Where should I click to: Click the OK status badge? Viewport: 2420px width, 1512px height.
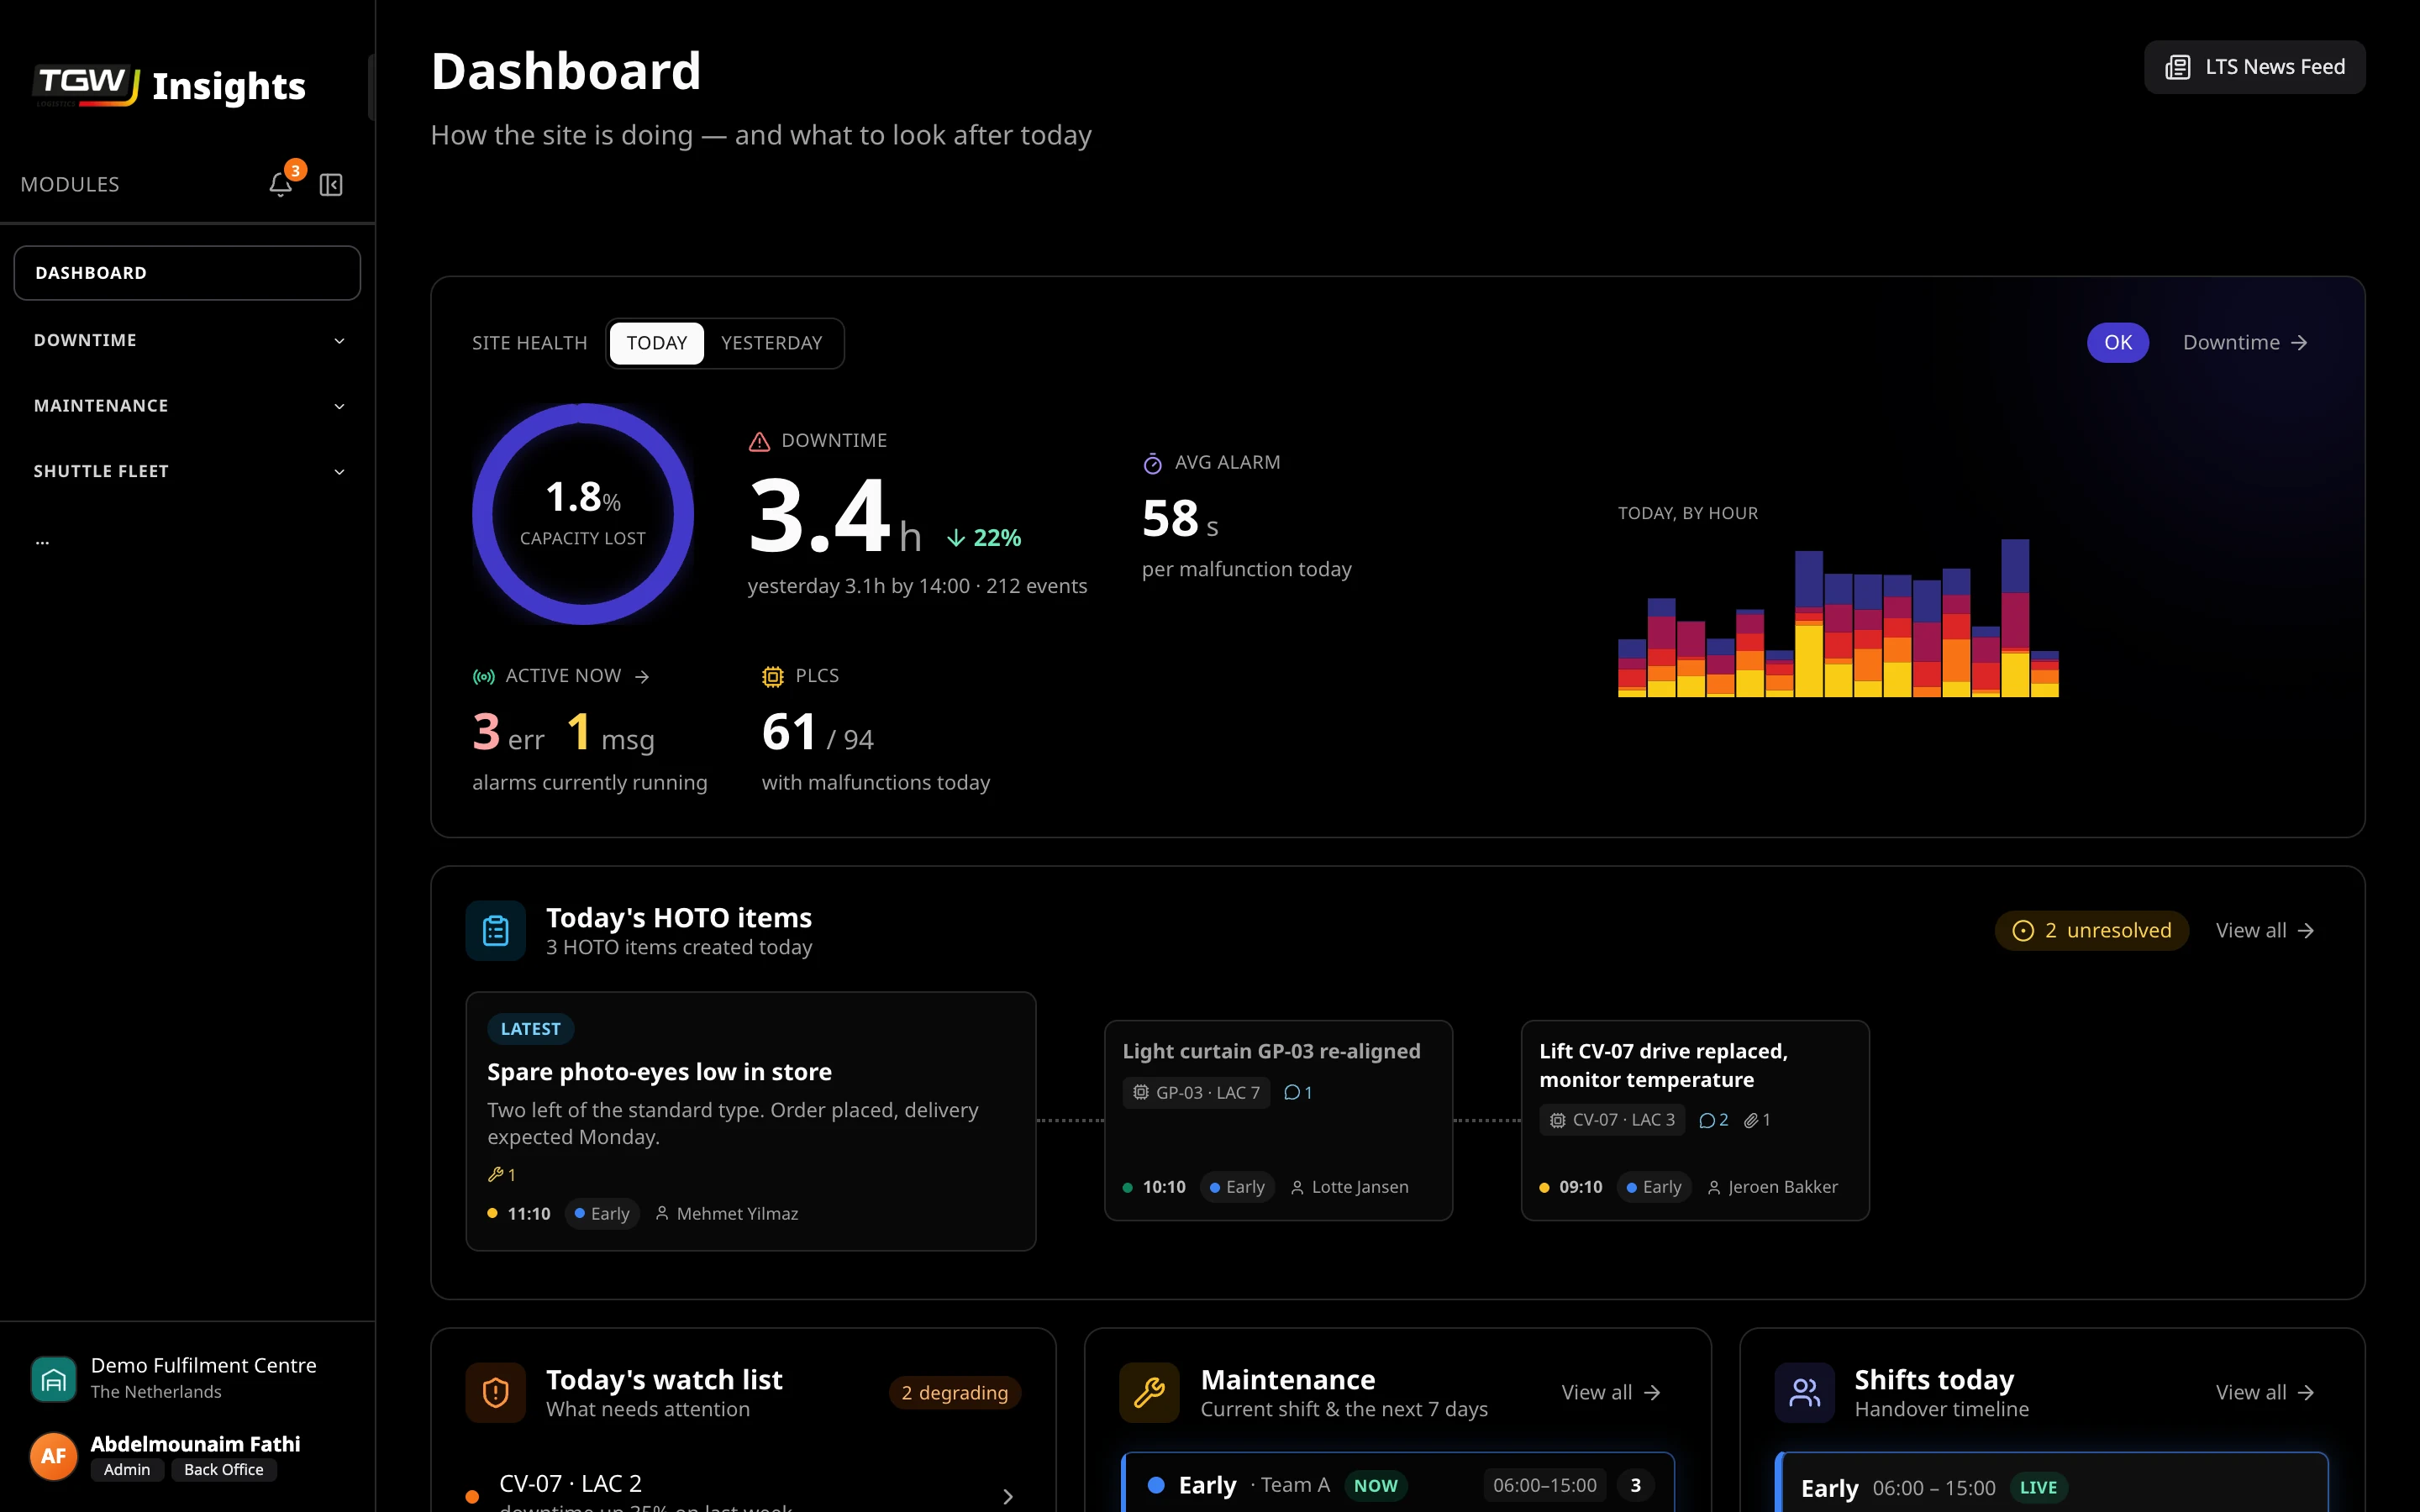click(x=2118, y=343)
